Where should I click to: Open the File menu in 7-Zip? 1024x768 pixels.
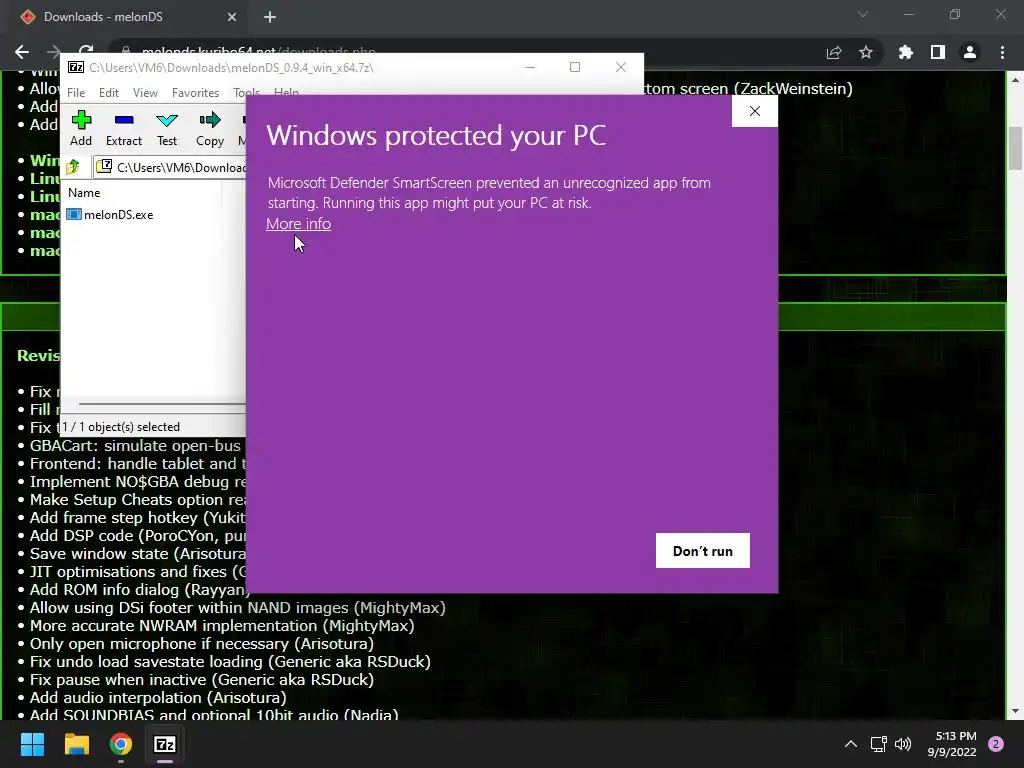pos(76,93)
